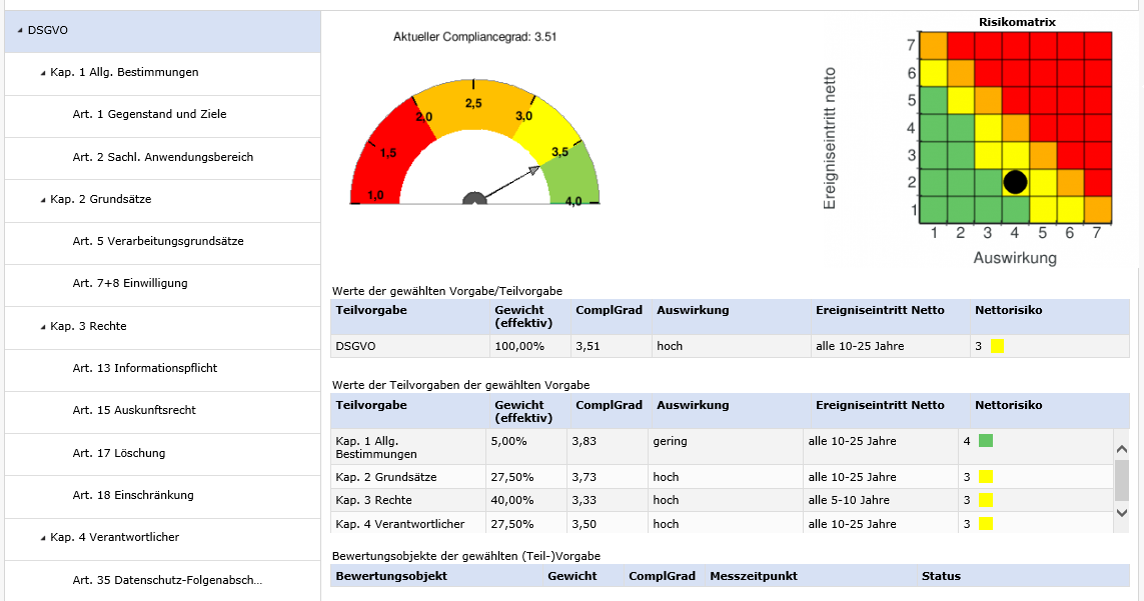Click the scroll-up arrow of the Teilvorgaben table
The height and width of the screenshot is (601, 1144).
coord(1122,449)
